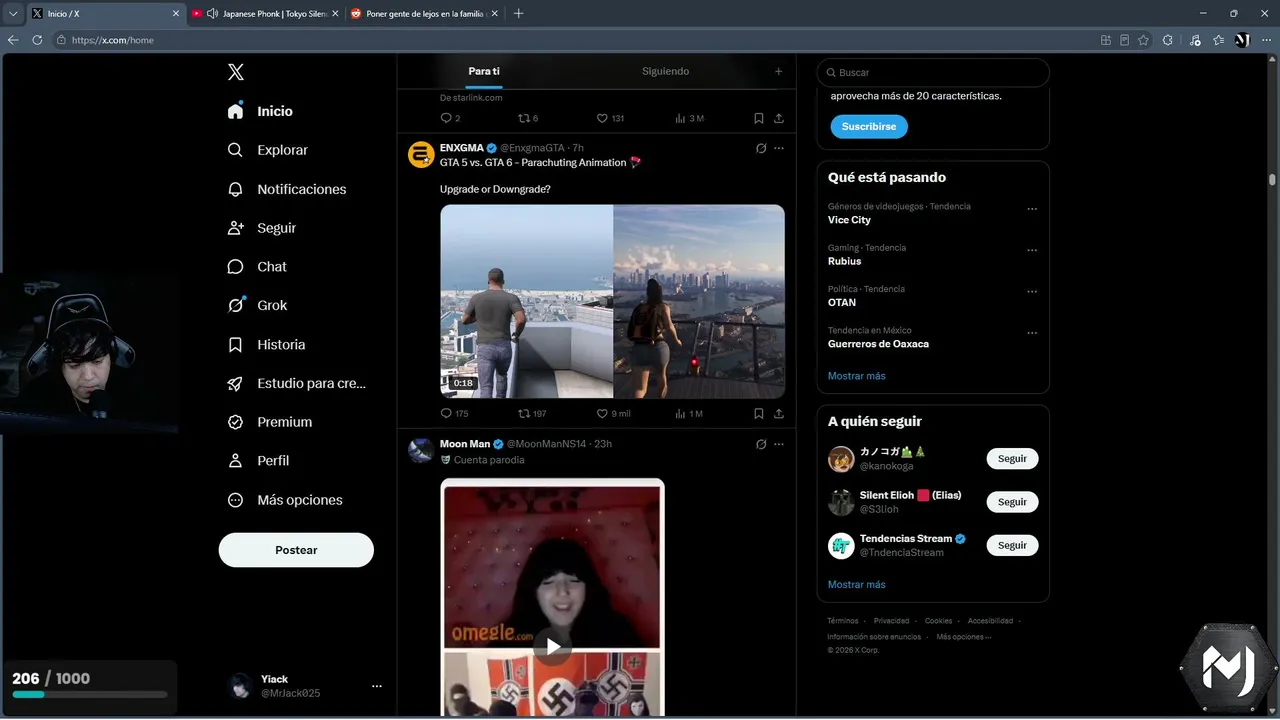Open the browser favorites star
1280x720 pixels.
tap(1218, 40)
